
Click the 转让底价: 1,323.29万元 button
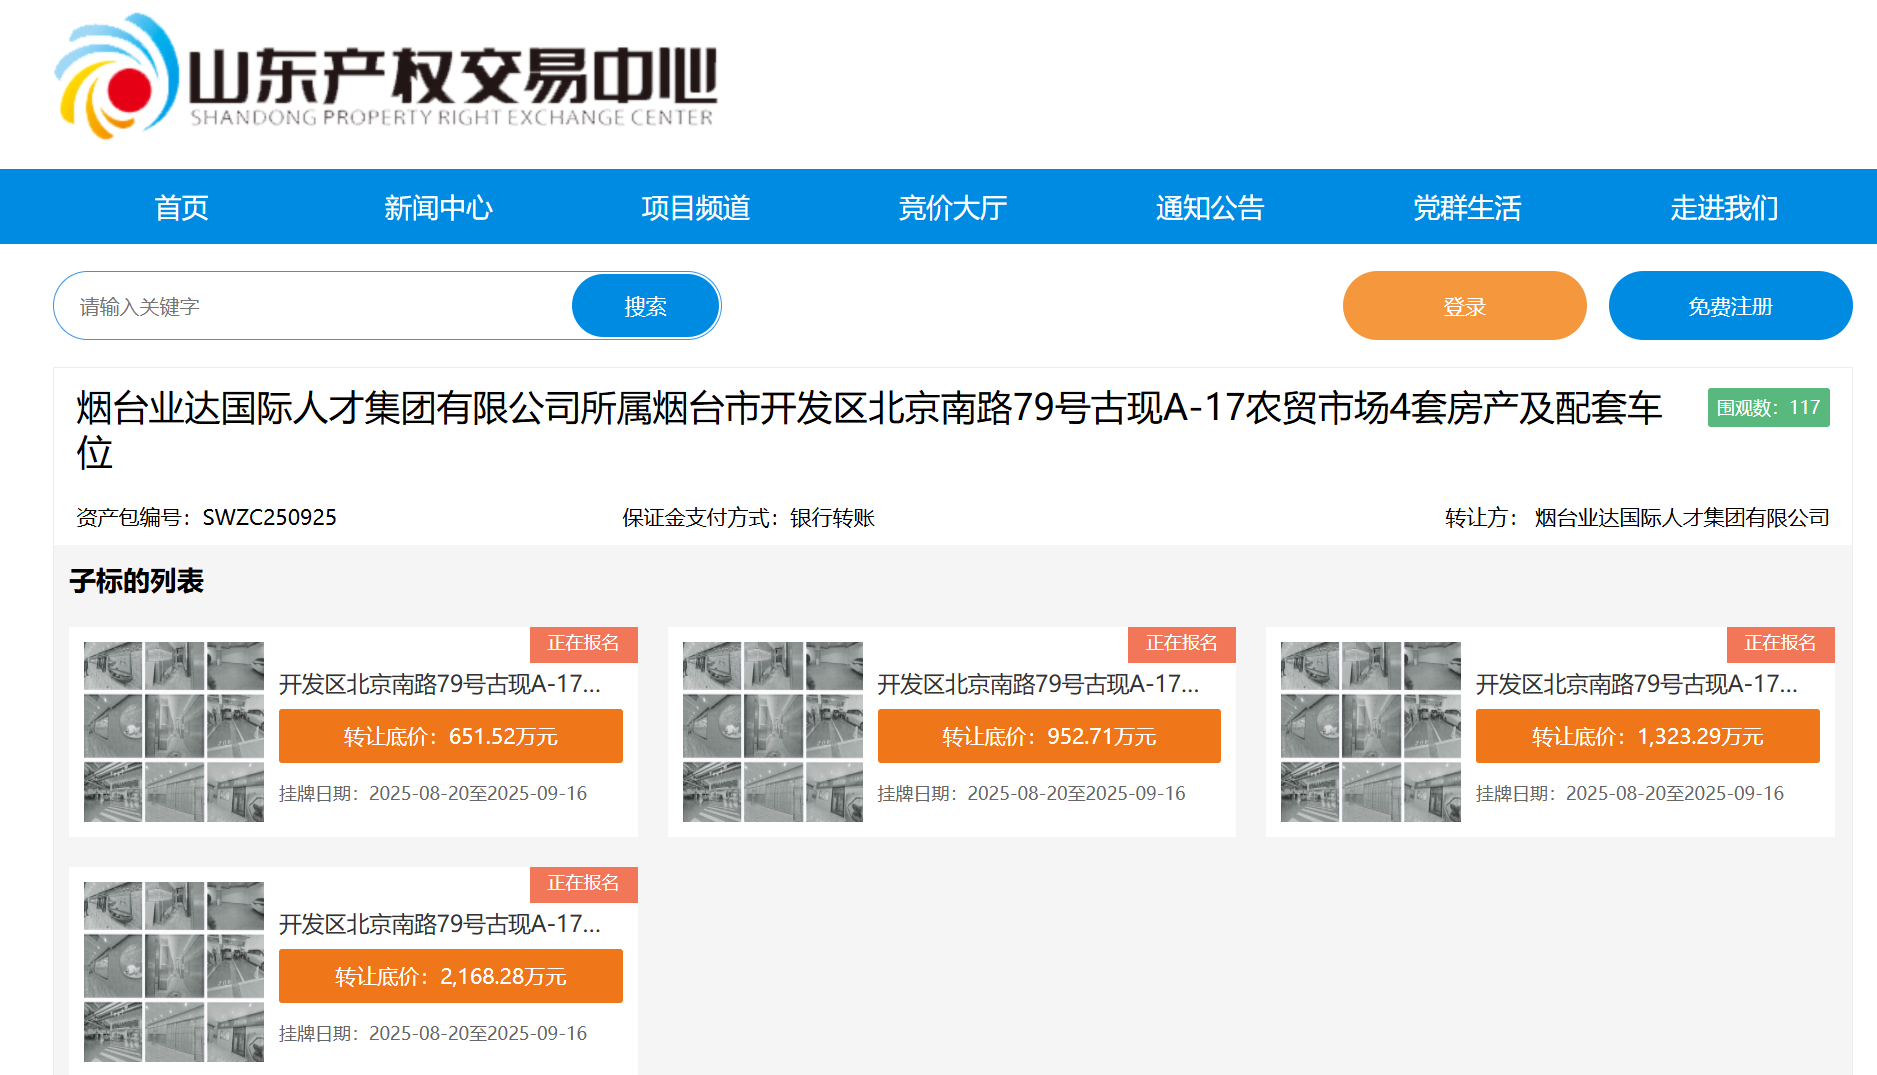click(x=1648, y=736)
